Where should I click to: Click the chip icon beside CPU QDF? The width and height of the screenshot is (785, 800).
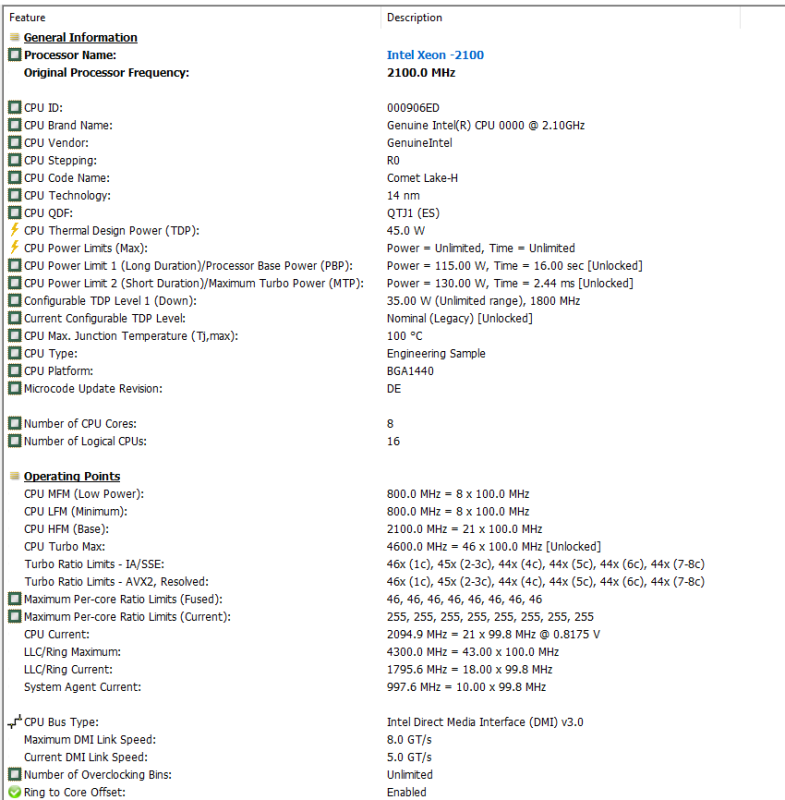pos(15,213)
